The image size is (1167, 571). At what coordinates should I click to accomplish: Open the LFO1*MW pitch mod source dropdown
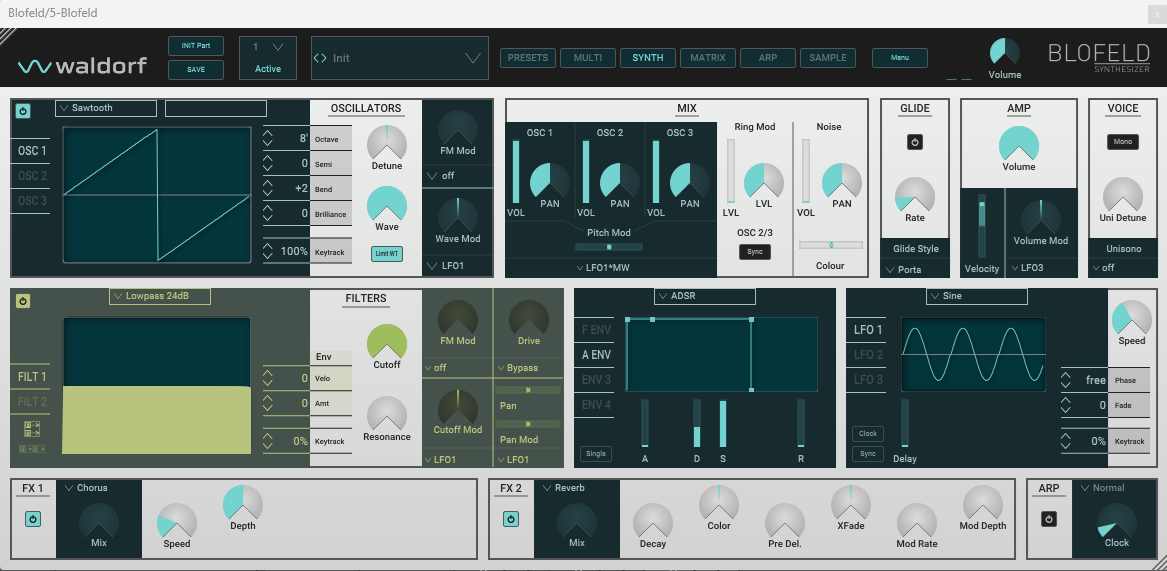coord(610,268)
